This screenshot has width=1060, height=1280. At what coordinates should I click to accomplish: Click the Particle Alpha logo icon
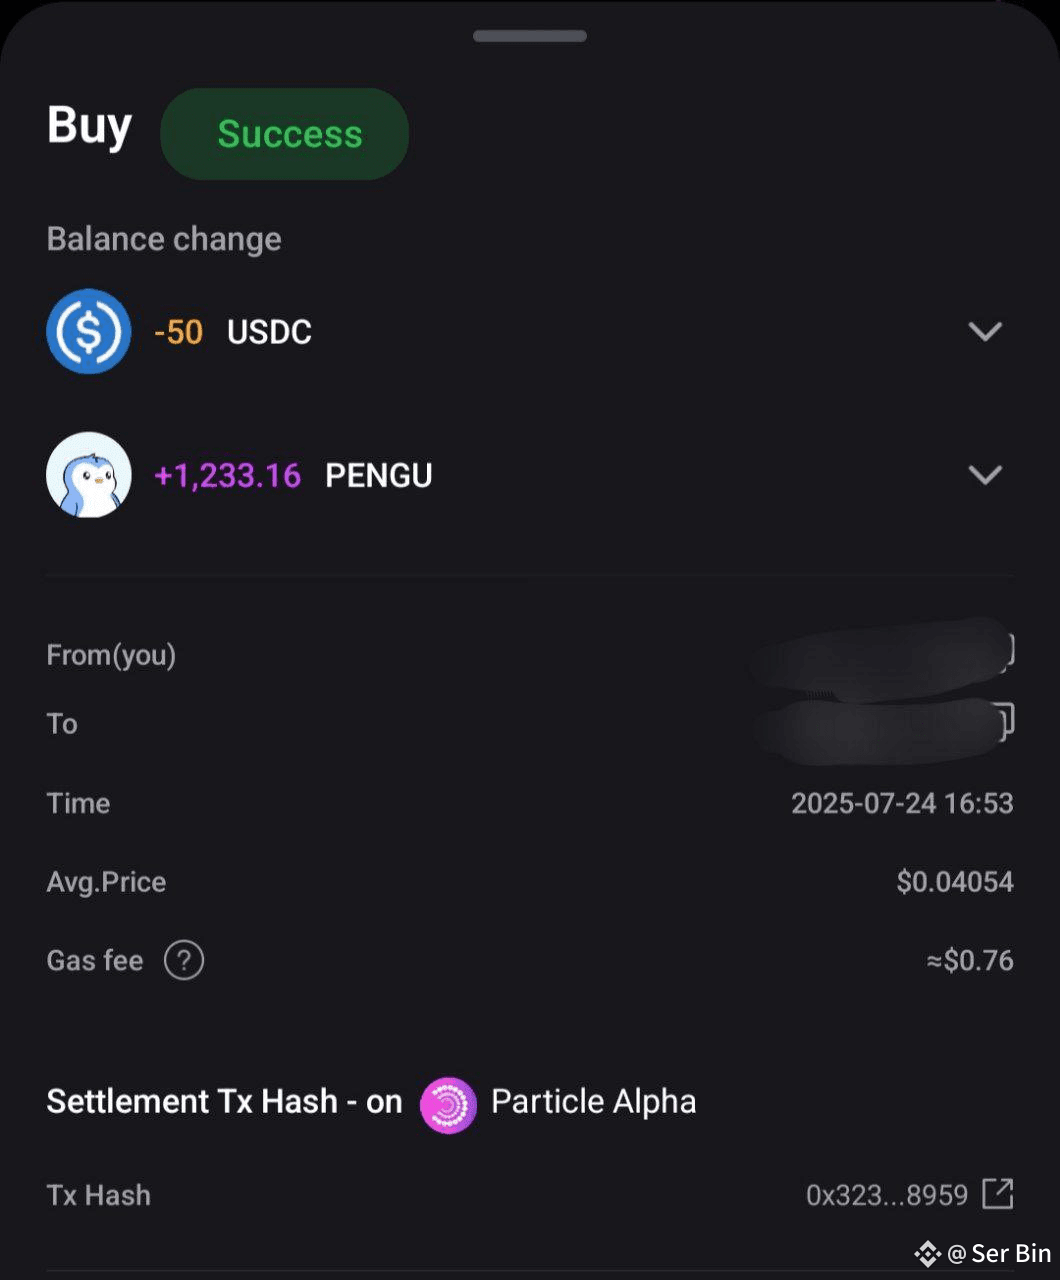pos(448,1104)
